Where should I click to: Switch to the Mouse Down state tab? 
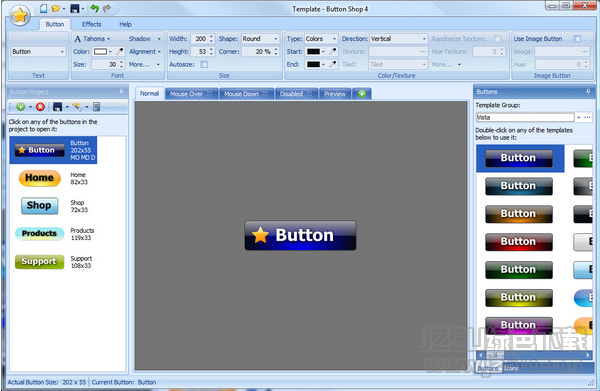tap(246, 94)
